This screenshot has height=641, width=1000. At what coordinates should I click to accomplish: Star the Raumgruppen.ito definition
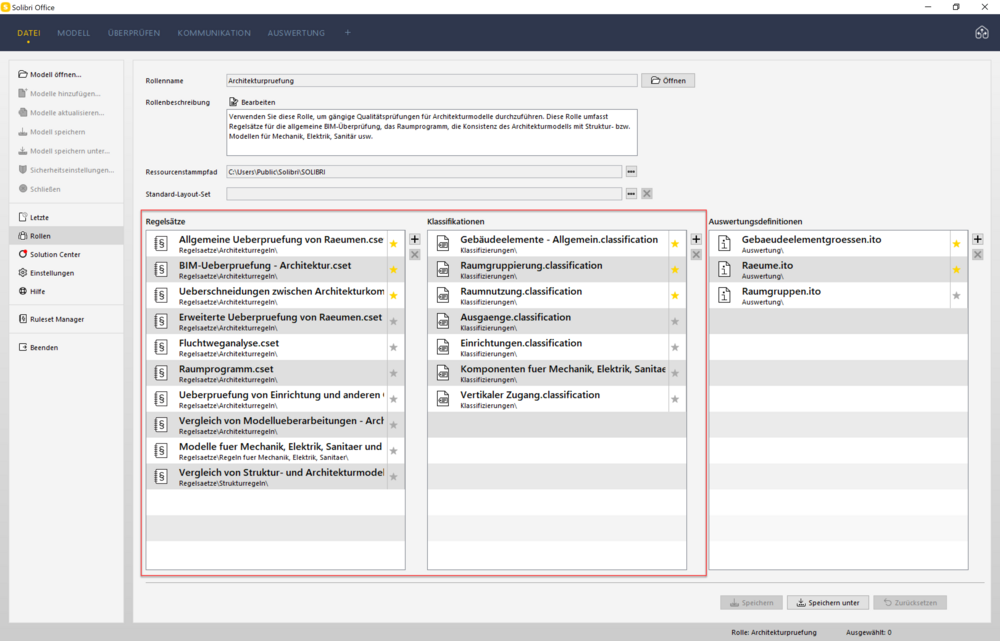pyautogui.click(x=956, y=295)
